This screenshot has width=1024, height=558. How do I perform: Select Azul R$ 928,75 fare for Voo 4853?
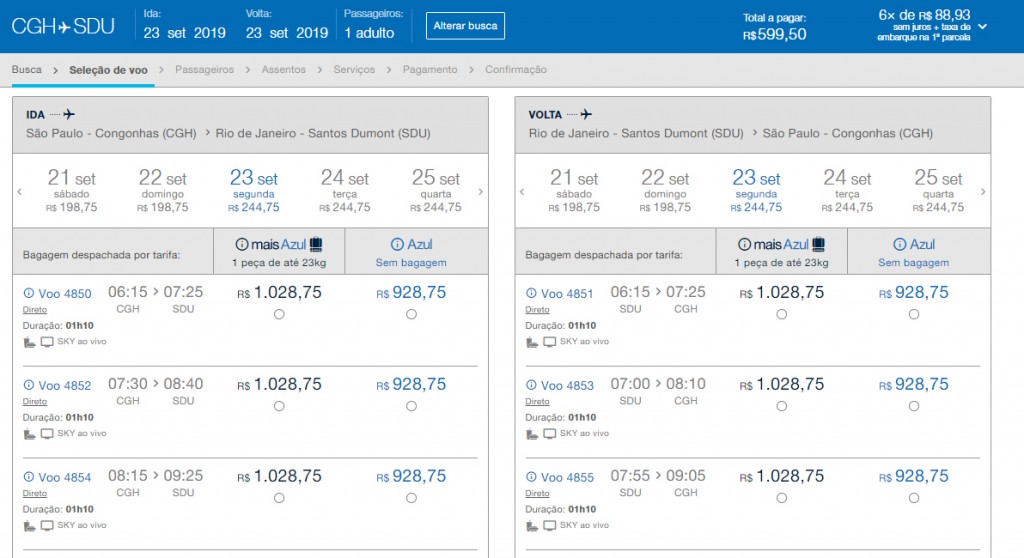(914, 406)
